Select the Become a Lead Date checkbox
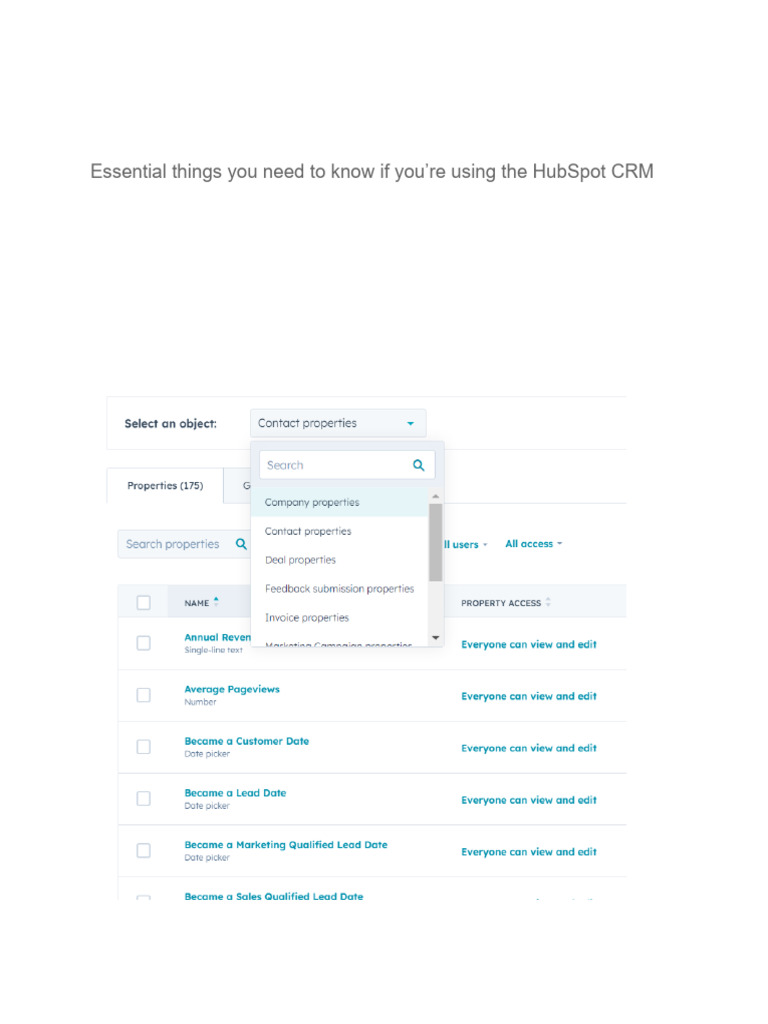This screenshot has width=768, height=1024. (144, 799)
